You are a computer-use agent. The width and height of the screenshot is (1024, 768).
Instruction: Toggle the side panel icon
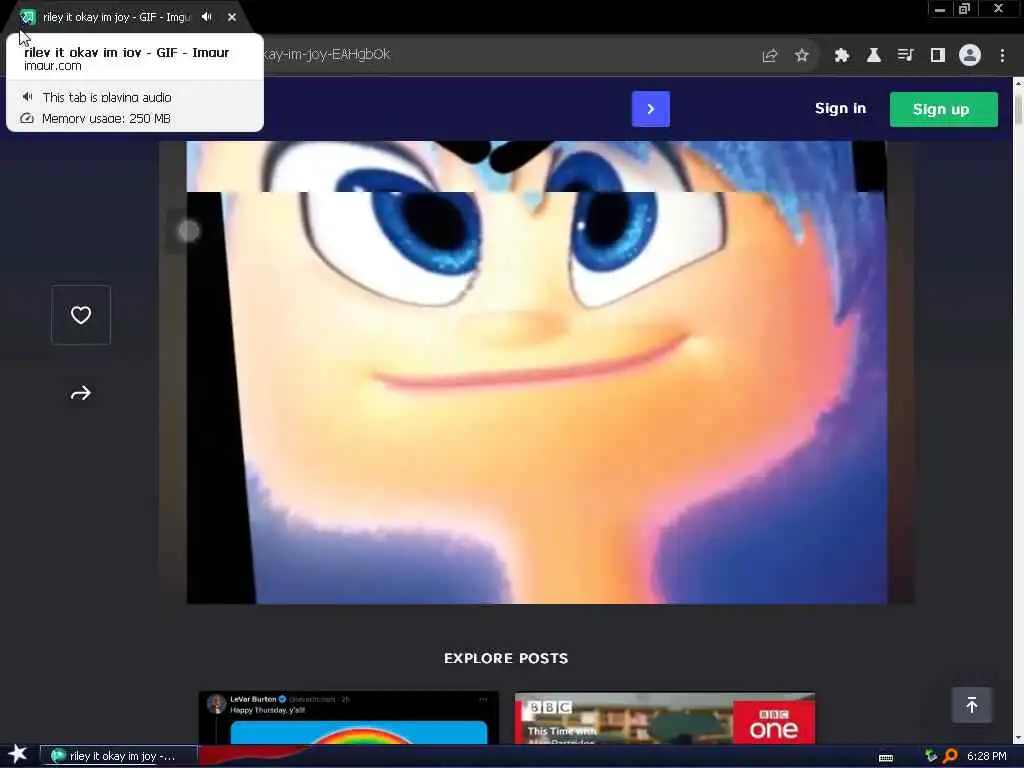(938, 56)
